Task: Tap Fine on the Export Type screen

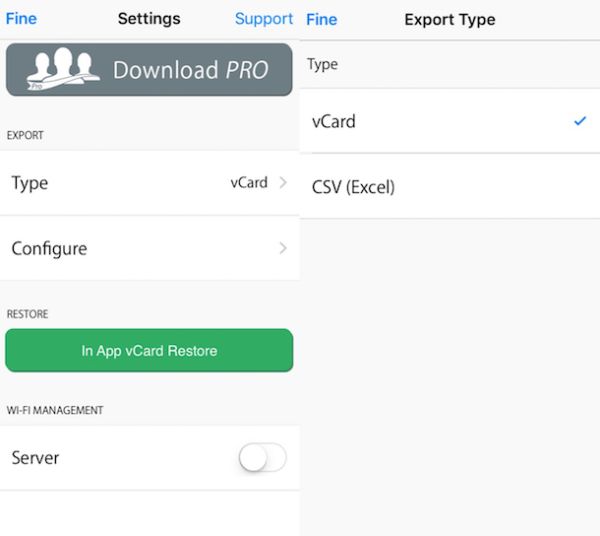Action: (x=322, y=19)
